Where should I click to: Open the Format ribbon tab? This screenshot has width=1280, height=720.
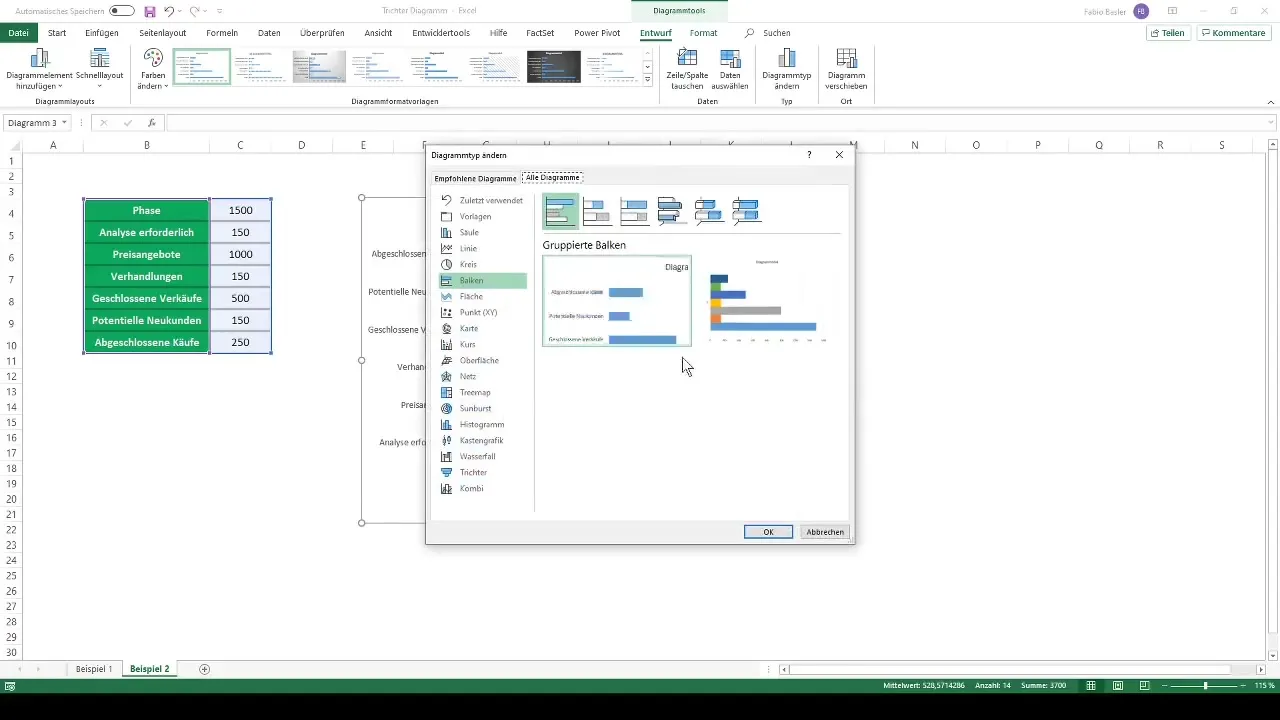point(703,33)
